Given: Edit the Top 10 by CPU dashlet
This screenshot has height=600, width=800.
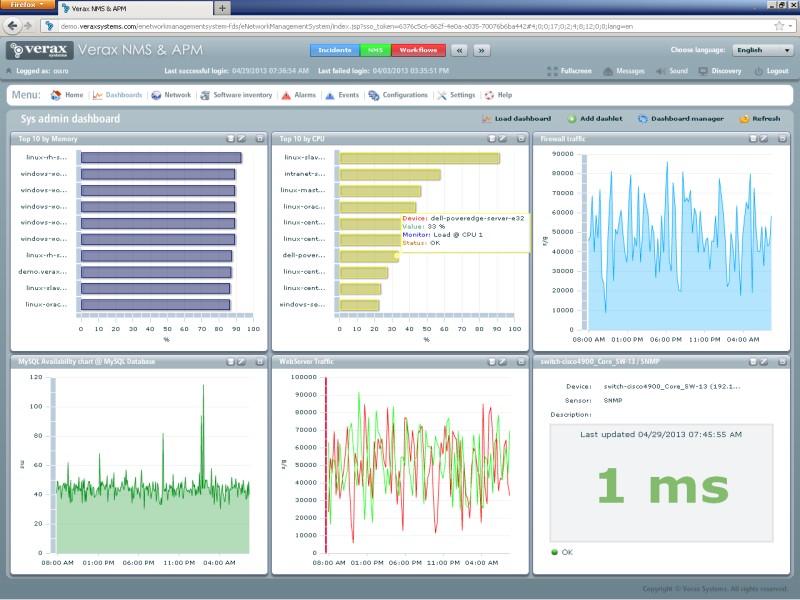Looking at the screenshot, I should (x=503, y=138).
